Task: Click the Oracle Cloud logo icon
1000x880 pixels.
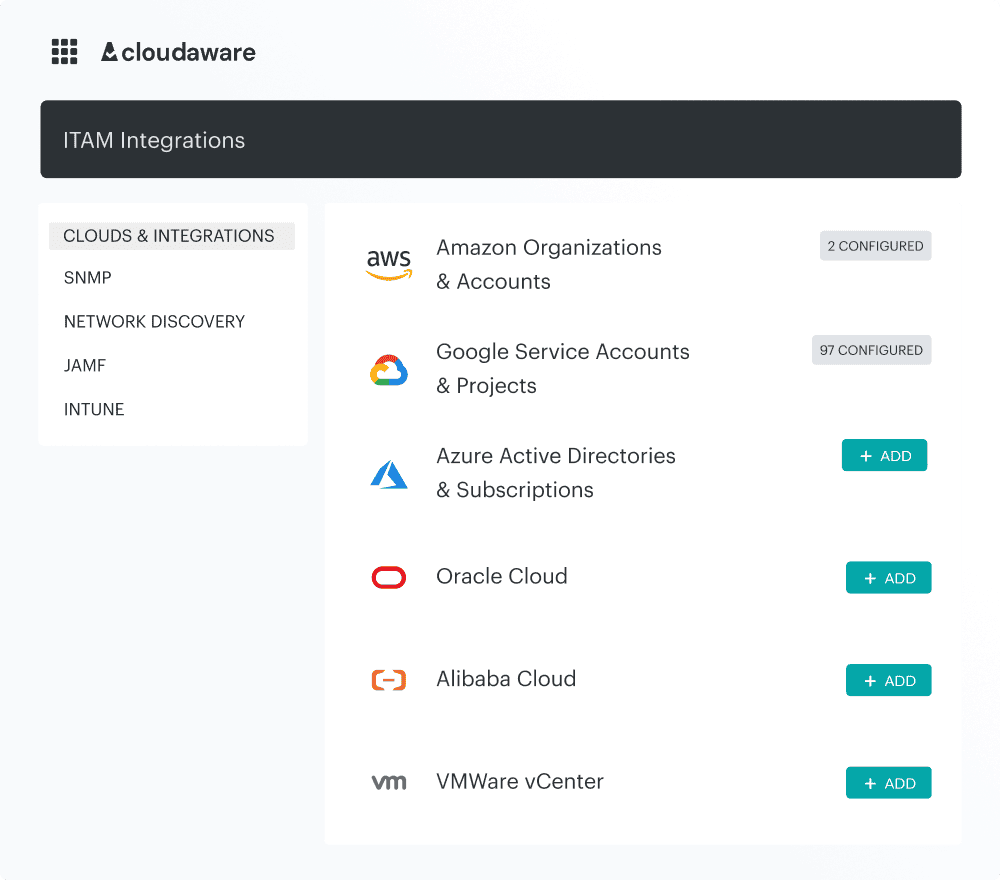Action: click(389, 577)
